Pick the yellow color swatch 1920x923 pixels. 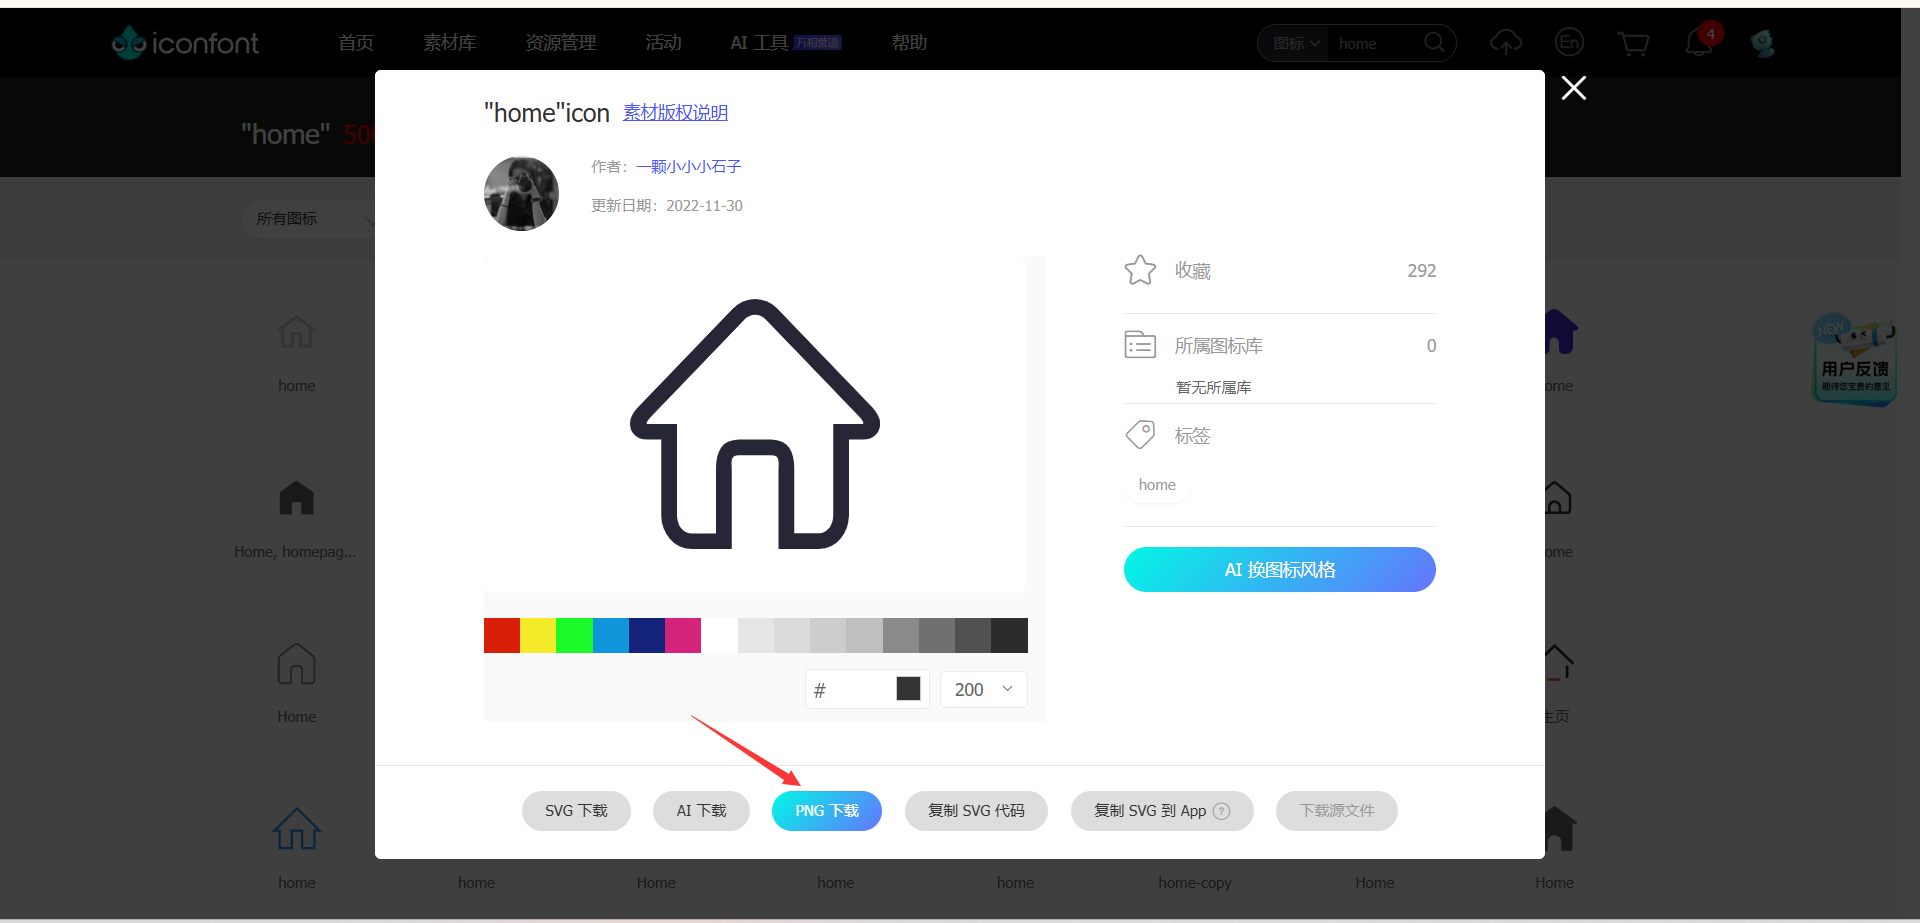point(538,635)
